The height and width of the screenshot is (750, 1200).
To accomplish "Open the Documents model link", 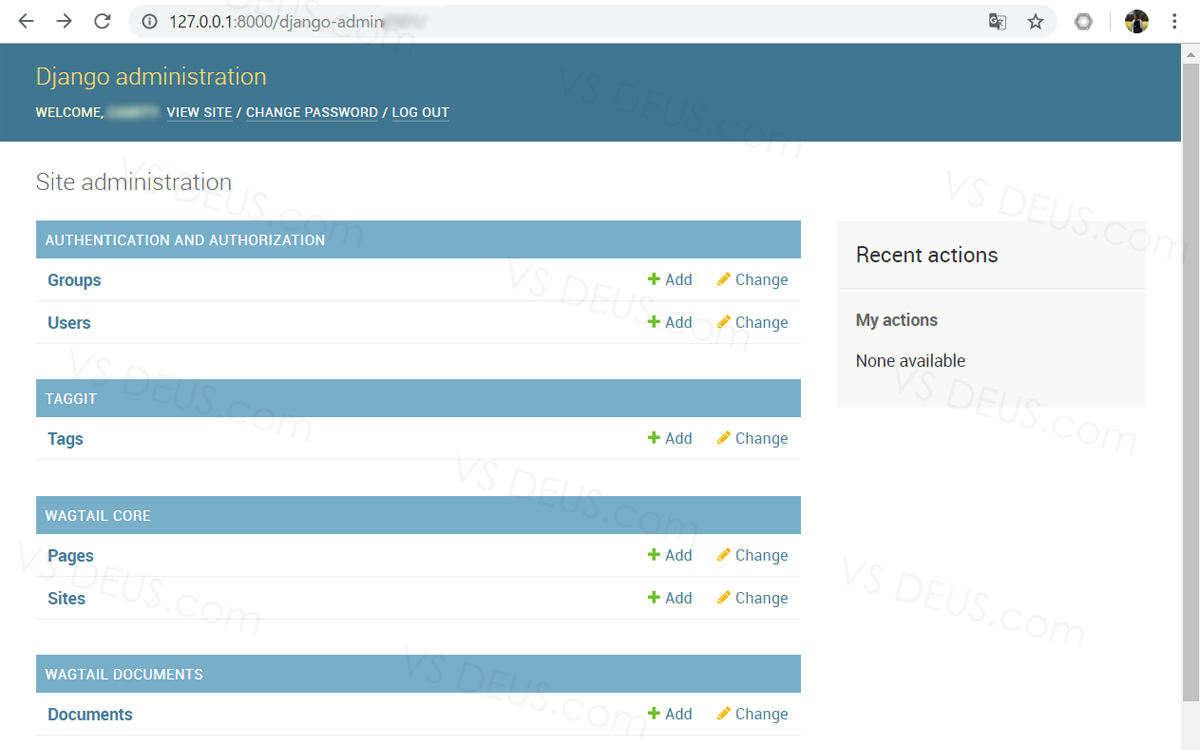I will (x=90, y=715).
